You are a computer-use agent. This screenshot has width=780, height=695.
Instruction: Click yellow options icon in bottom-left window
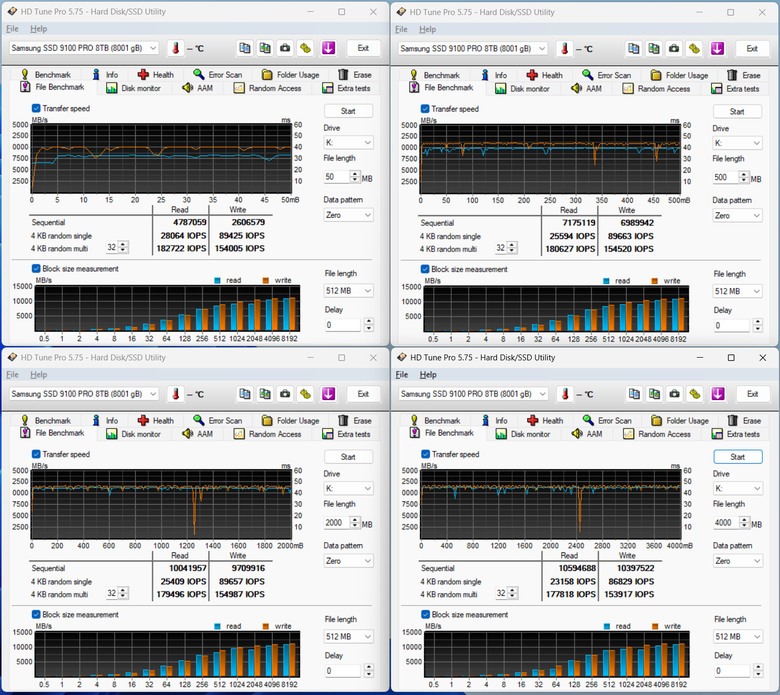pos(305,394)
